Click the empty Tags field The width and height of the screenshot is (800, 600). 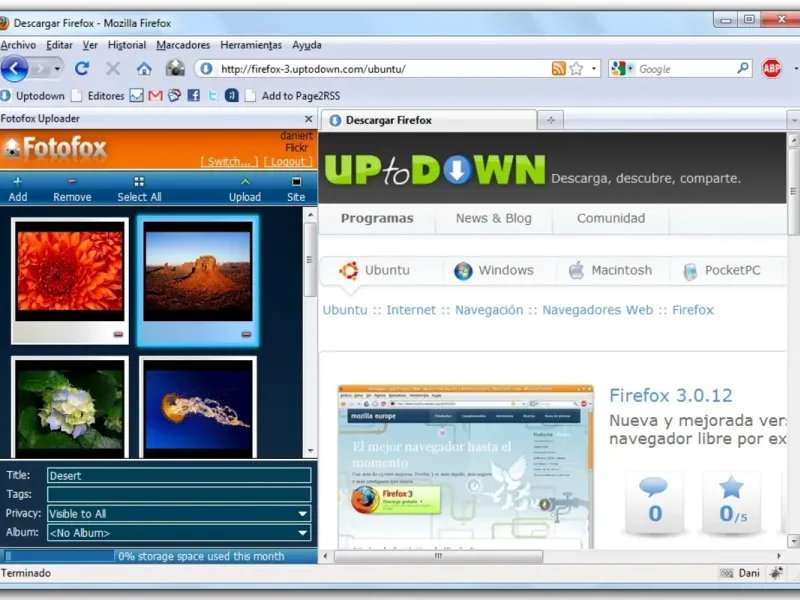click(x=179, y=494)
